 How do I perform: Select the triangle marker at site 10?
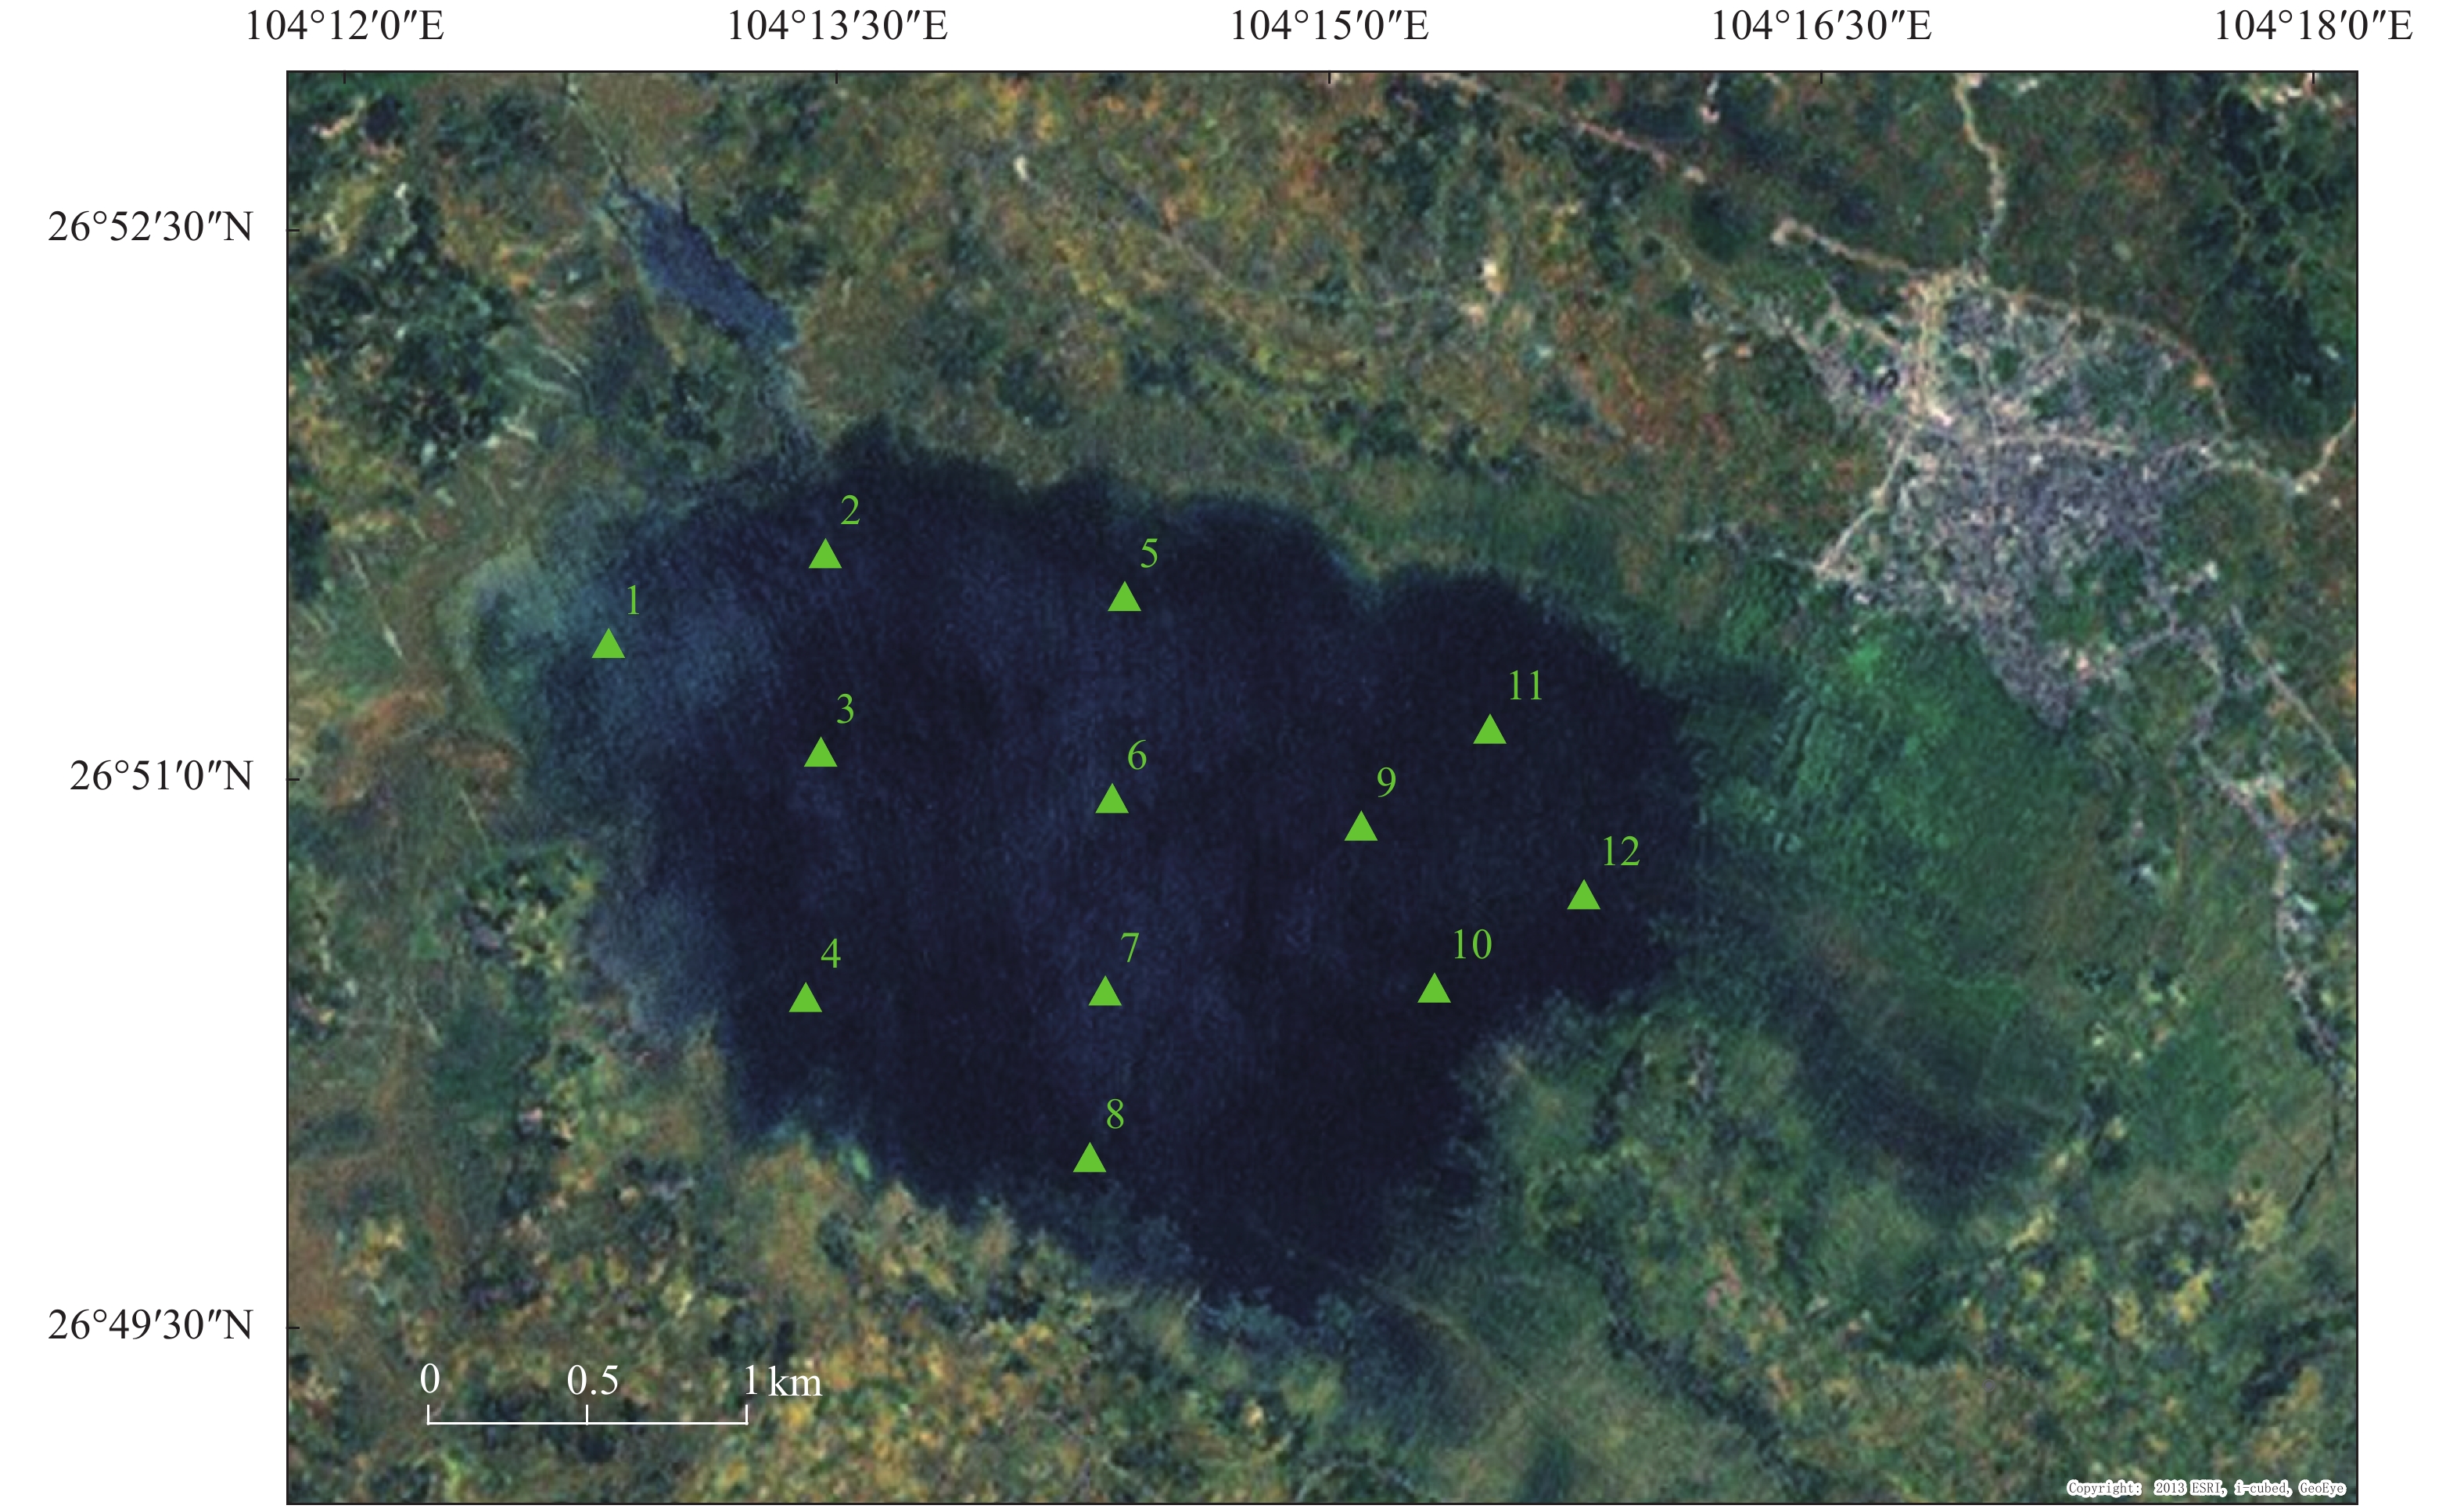pos(1434,990)
